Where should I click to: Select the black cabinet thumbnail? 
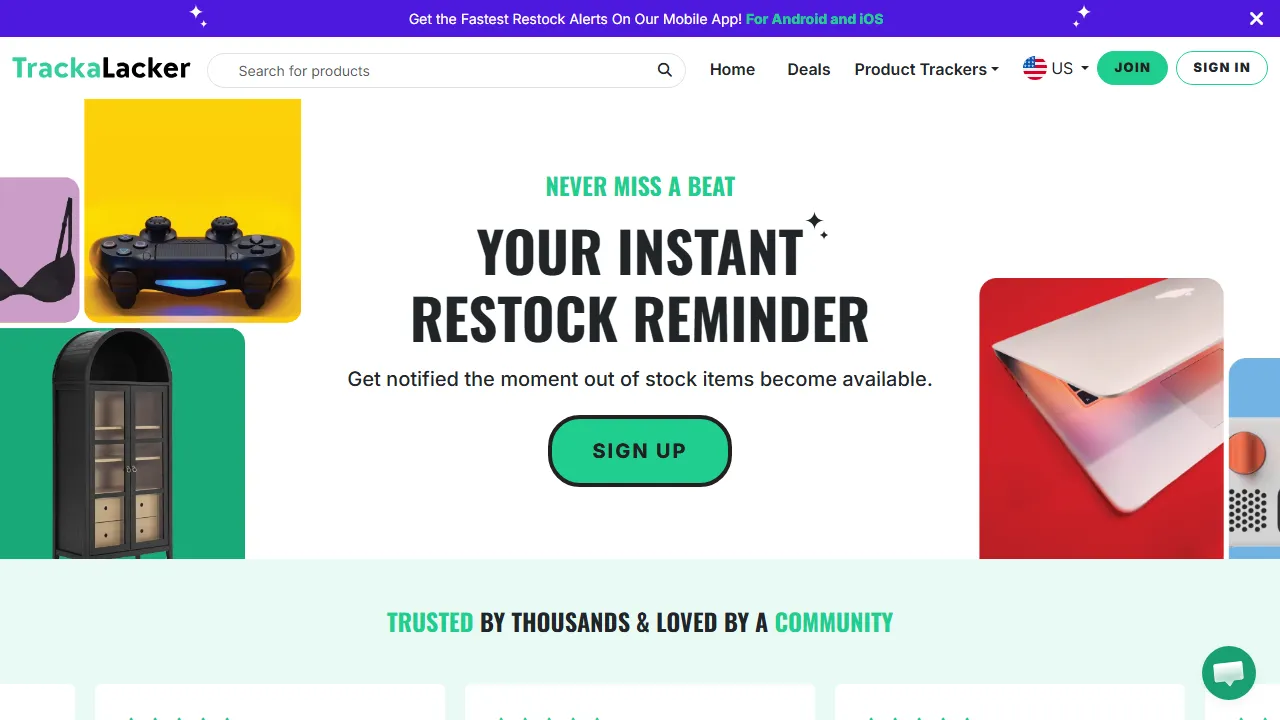[x=122, y=443]
